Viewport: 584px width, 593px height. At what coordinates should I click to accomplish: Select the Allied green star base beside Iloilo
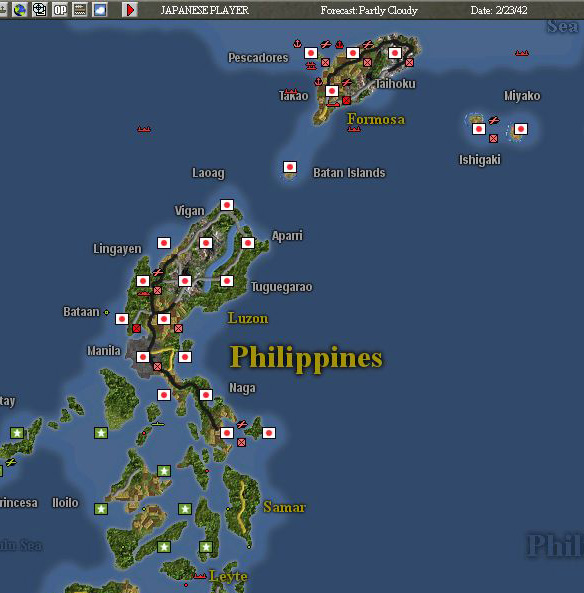pos(101,509)
